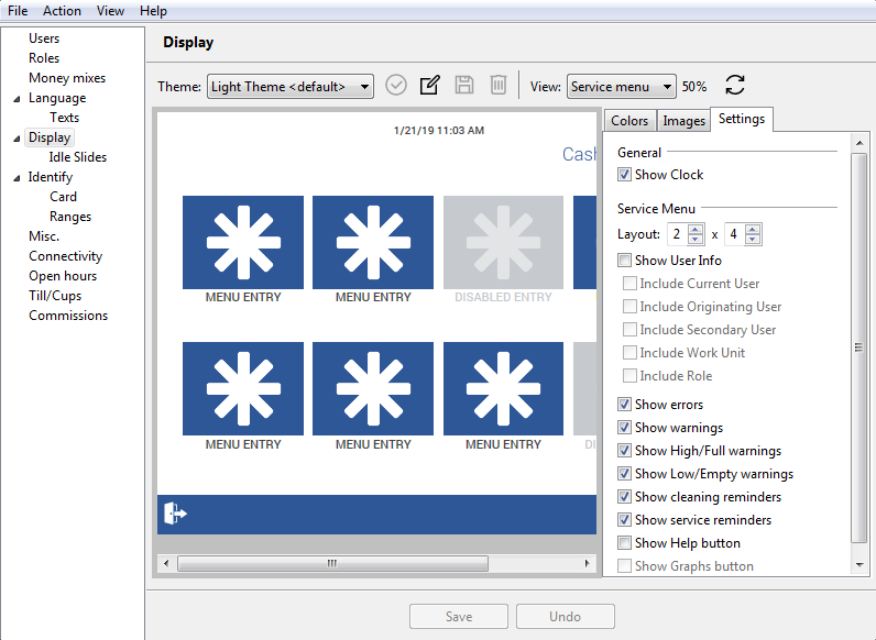This screenshot has width=876, height=640.
Task: Select Idle Slides in the sidebar
Action: click(77, 157)
